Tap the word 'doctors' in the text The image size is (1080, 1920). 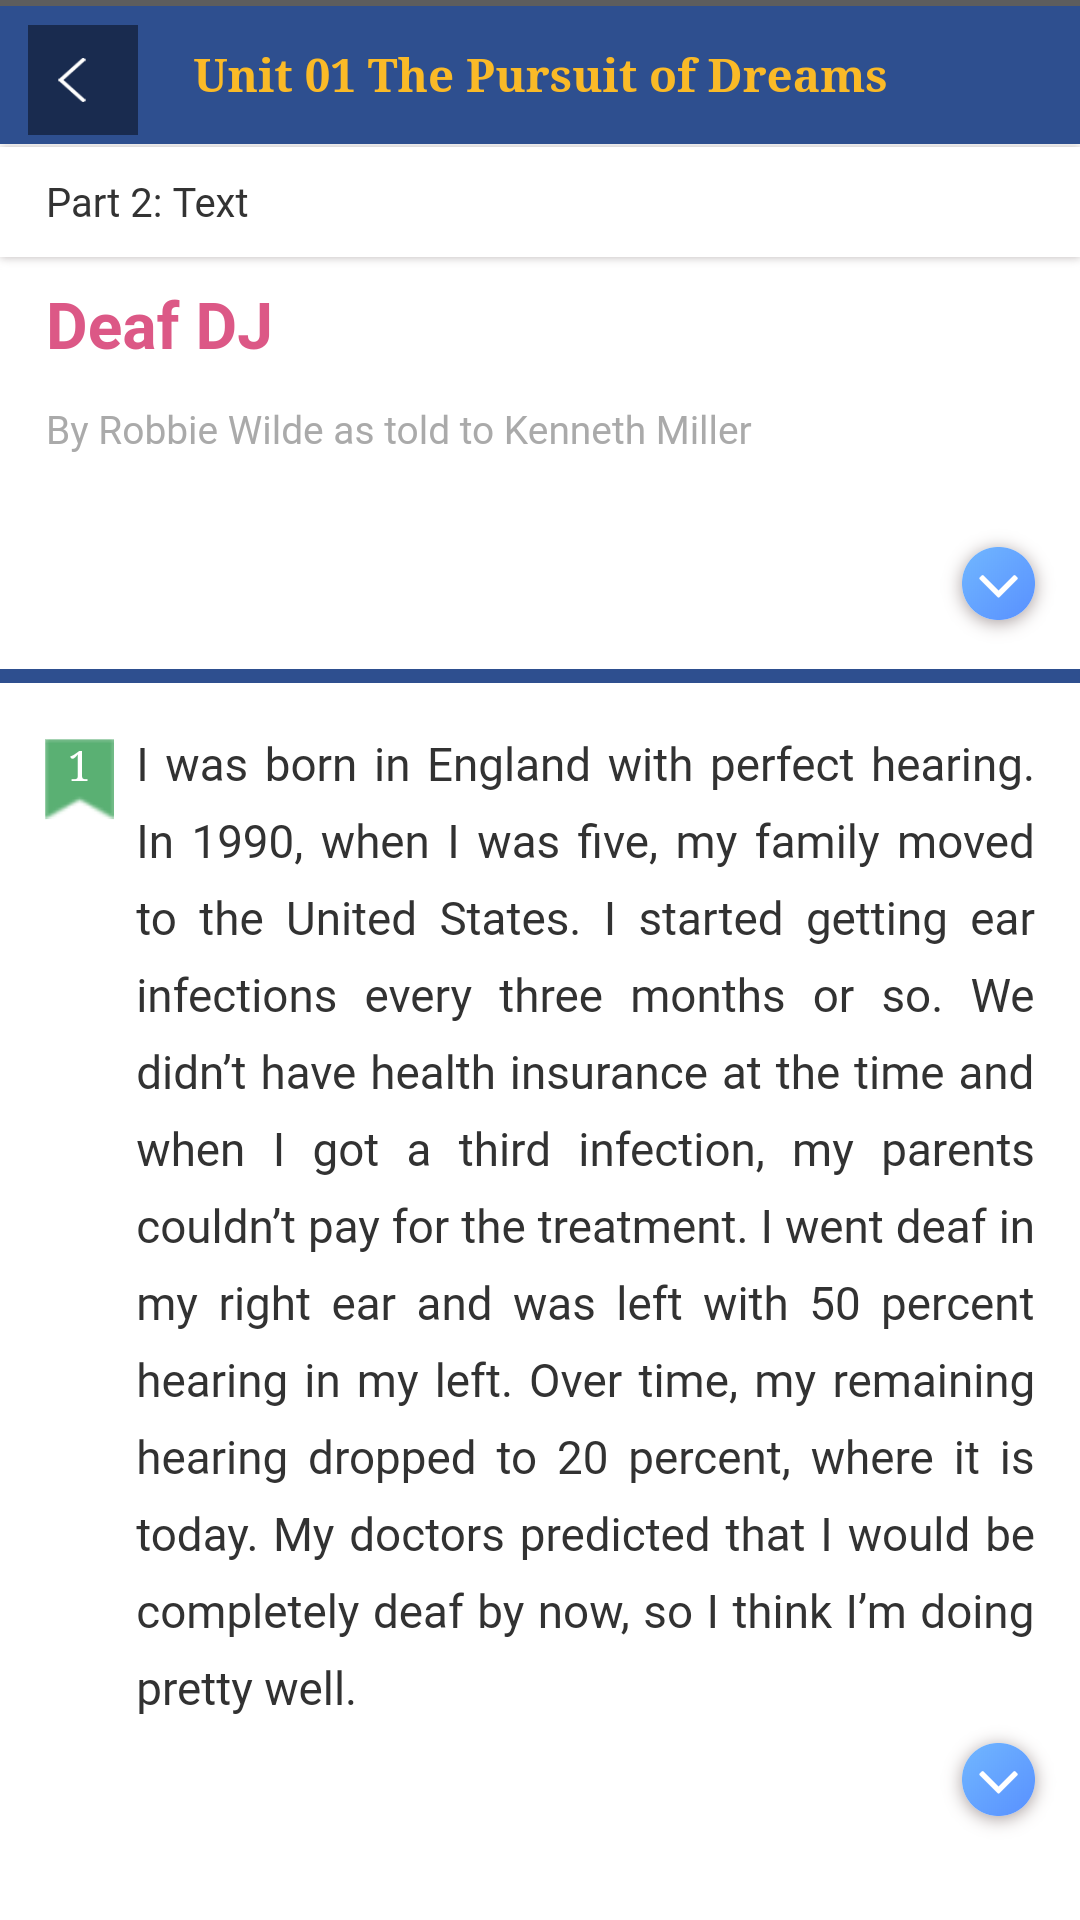(426, 1536)
